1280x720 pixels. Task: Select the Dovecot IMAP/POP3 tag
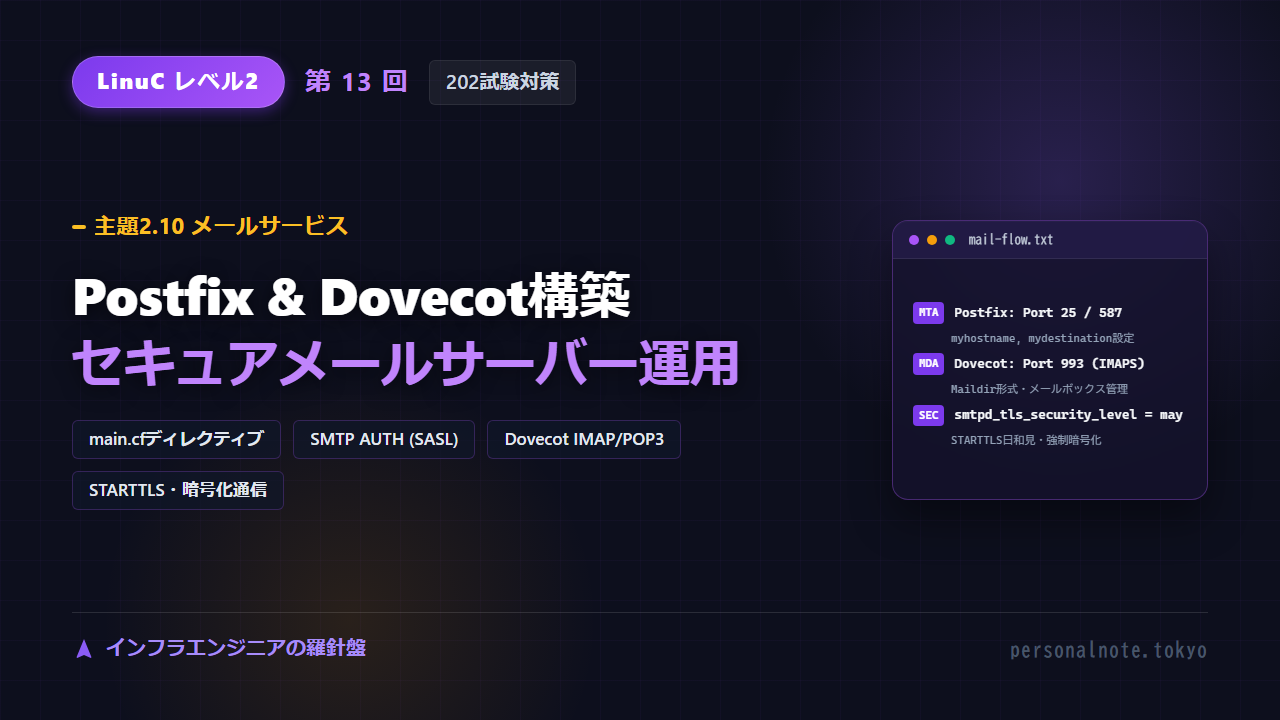pos(584,439)
